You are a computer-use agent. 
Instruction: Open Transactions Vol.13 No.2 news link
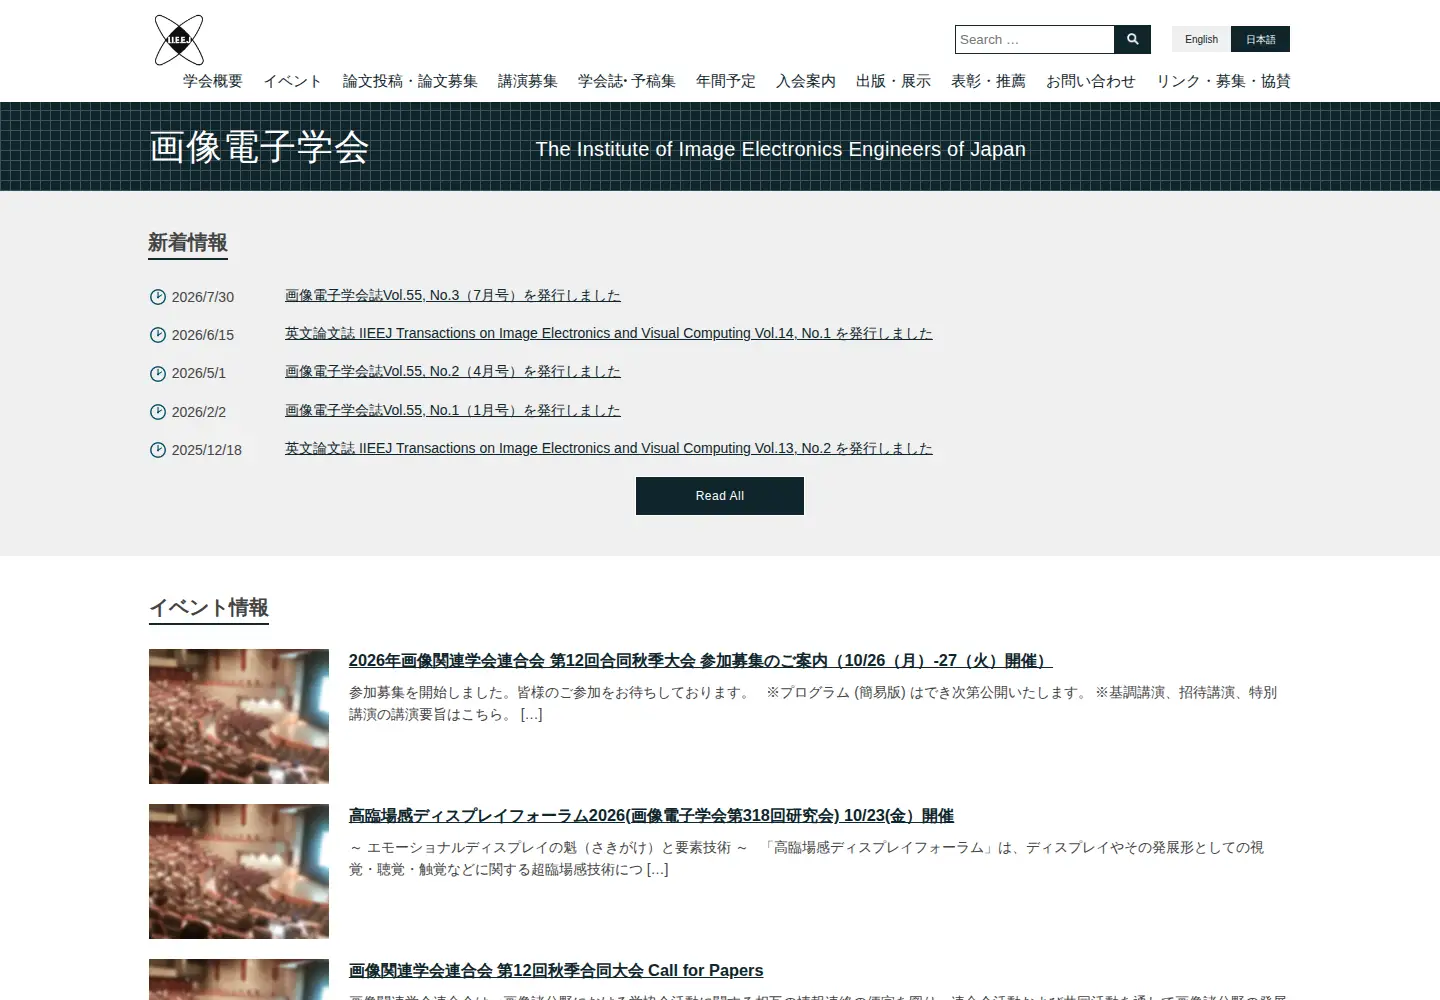coord(609,448)
